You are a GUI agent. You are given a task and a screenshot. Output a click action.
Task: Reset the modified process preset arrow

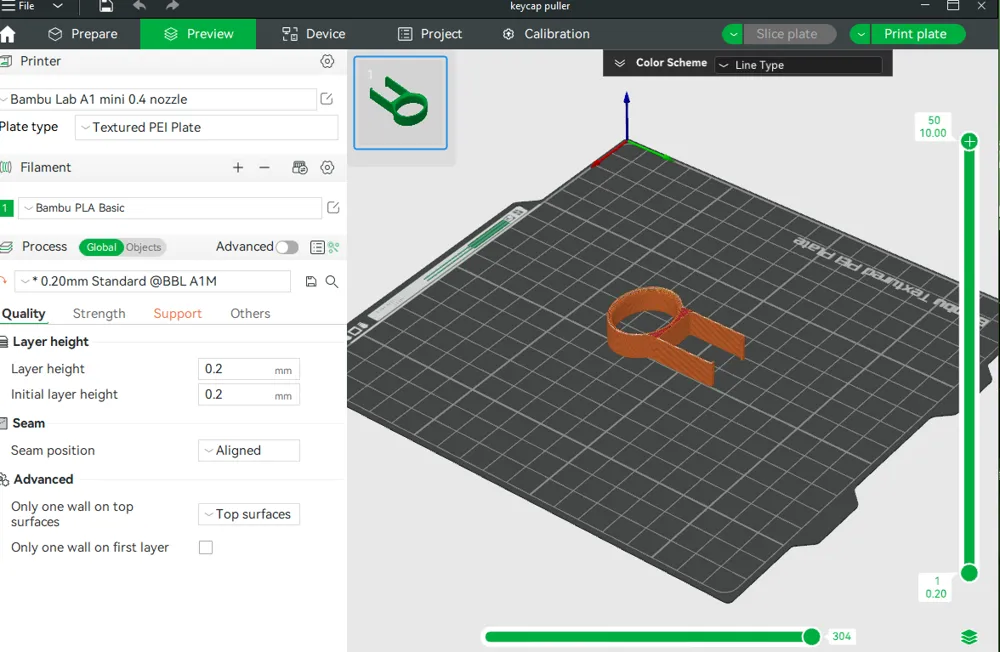3,279
